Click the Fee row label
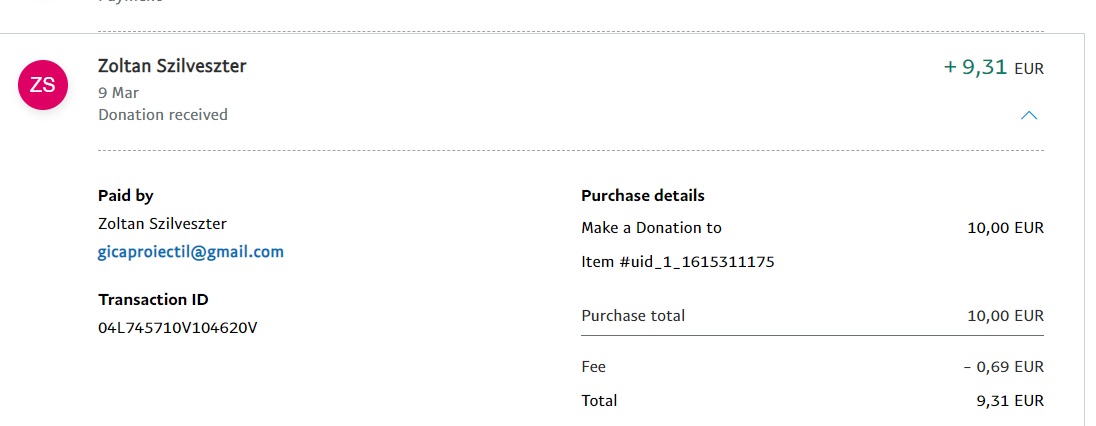Screen dimensions: 1096x426 coord(593,367)
